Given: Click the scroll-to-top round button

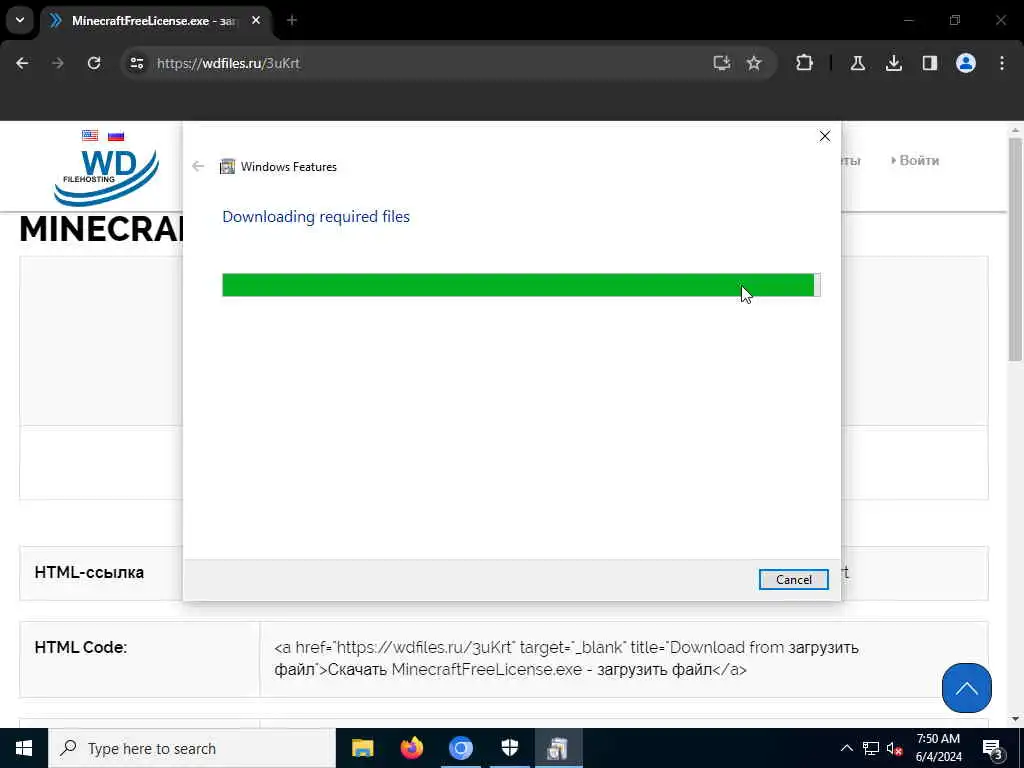Looking at the screenshot, I should click(x=967, y=688).
